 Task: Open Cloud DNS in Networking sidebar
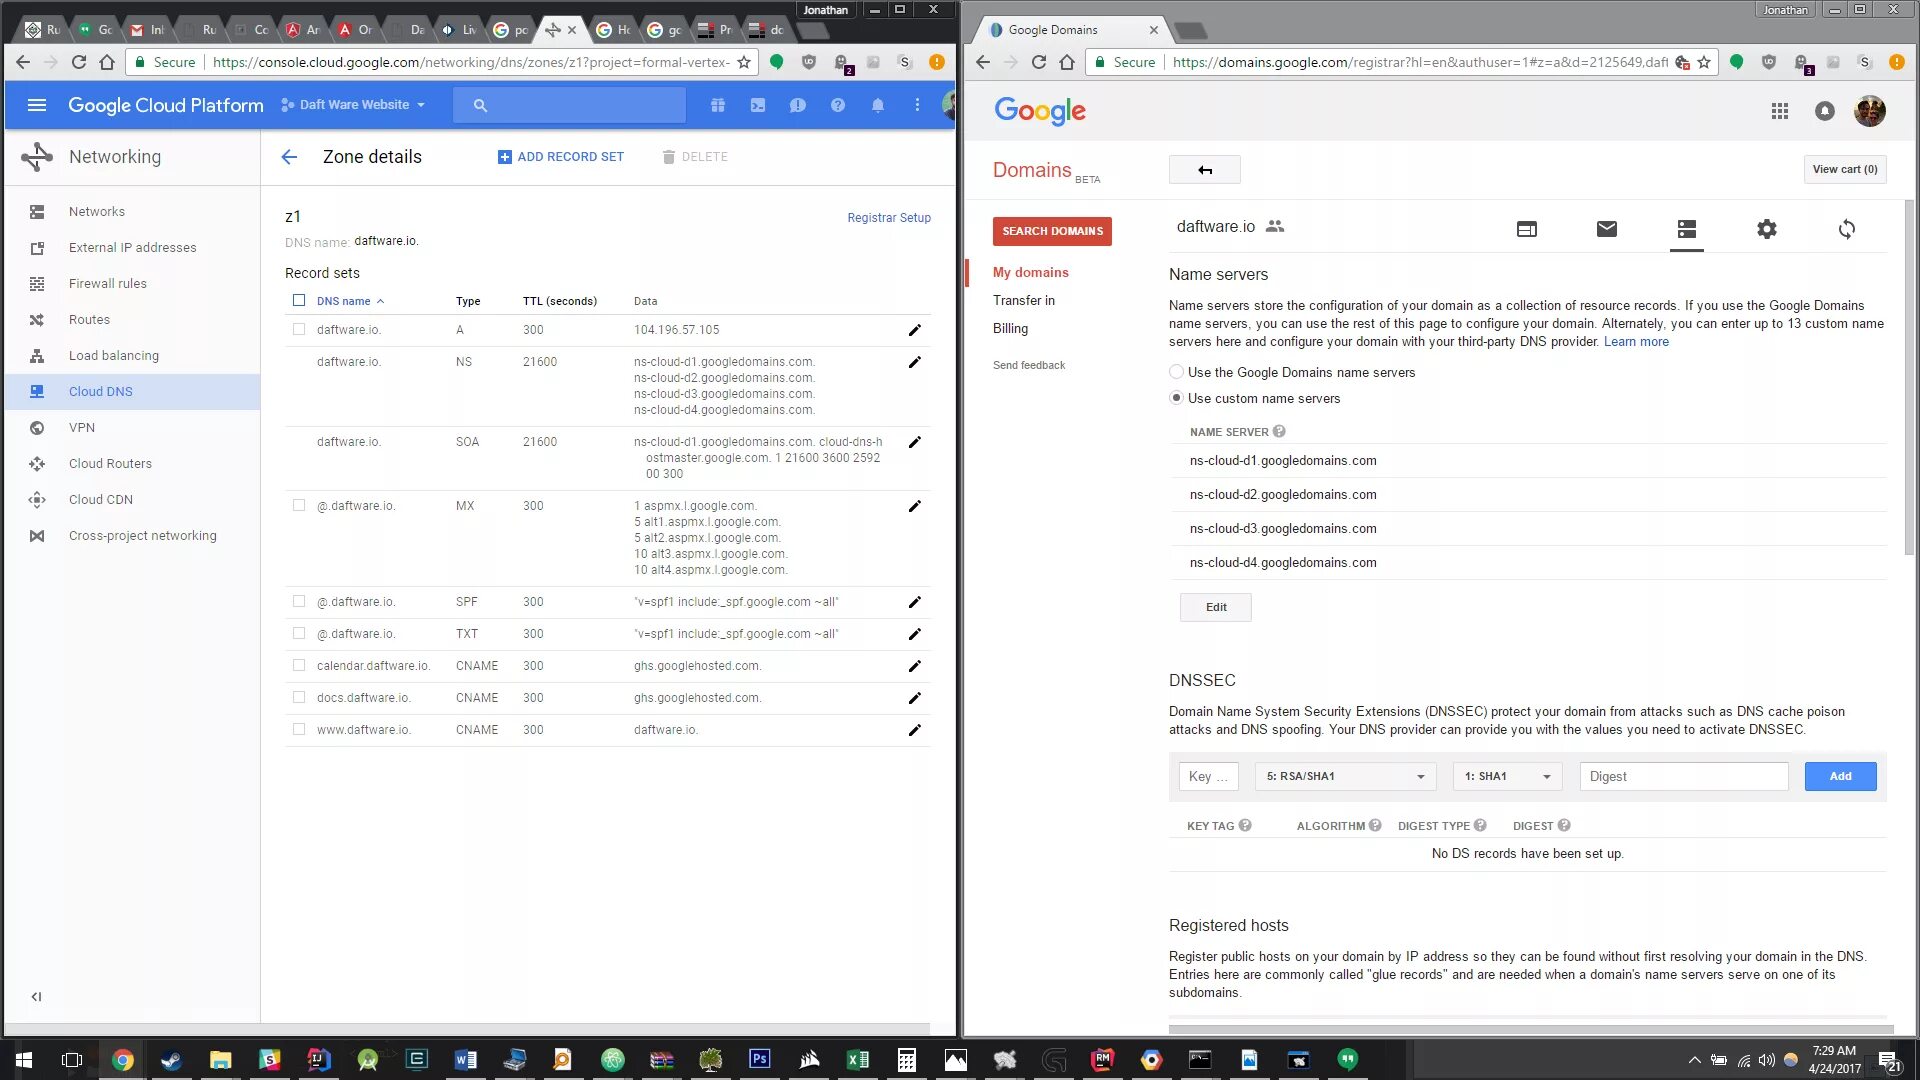(132, 391)
